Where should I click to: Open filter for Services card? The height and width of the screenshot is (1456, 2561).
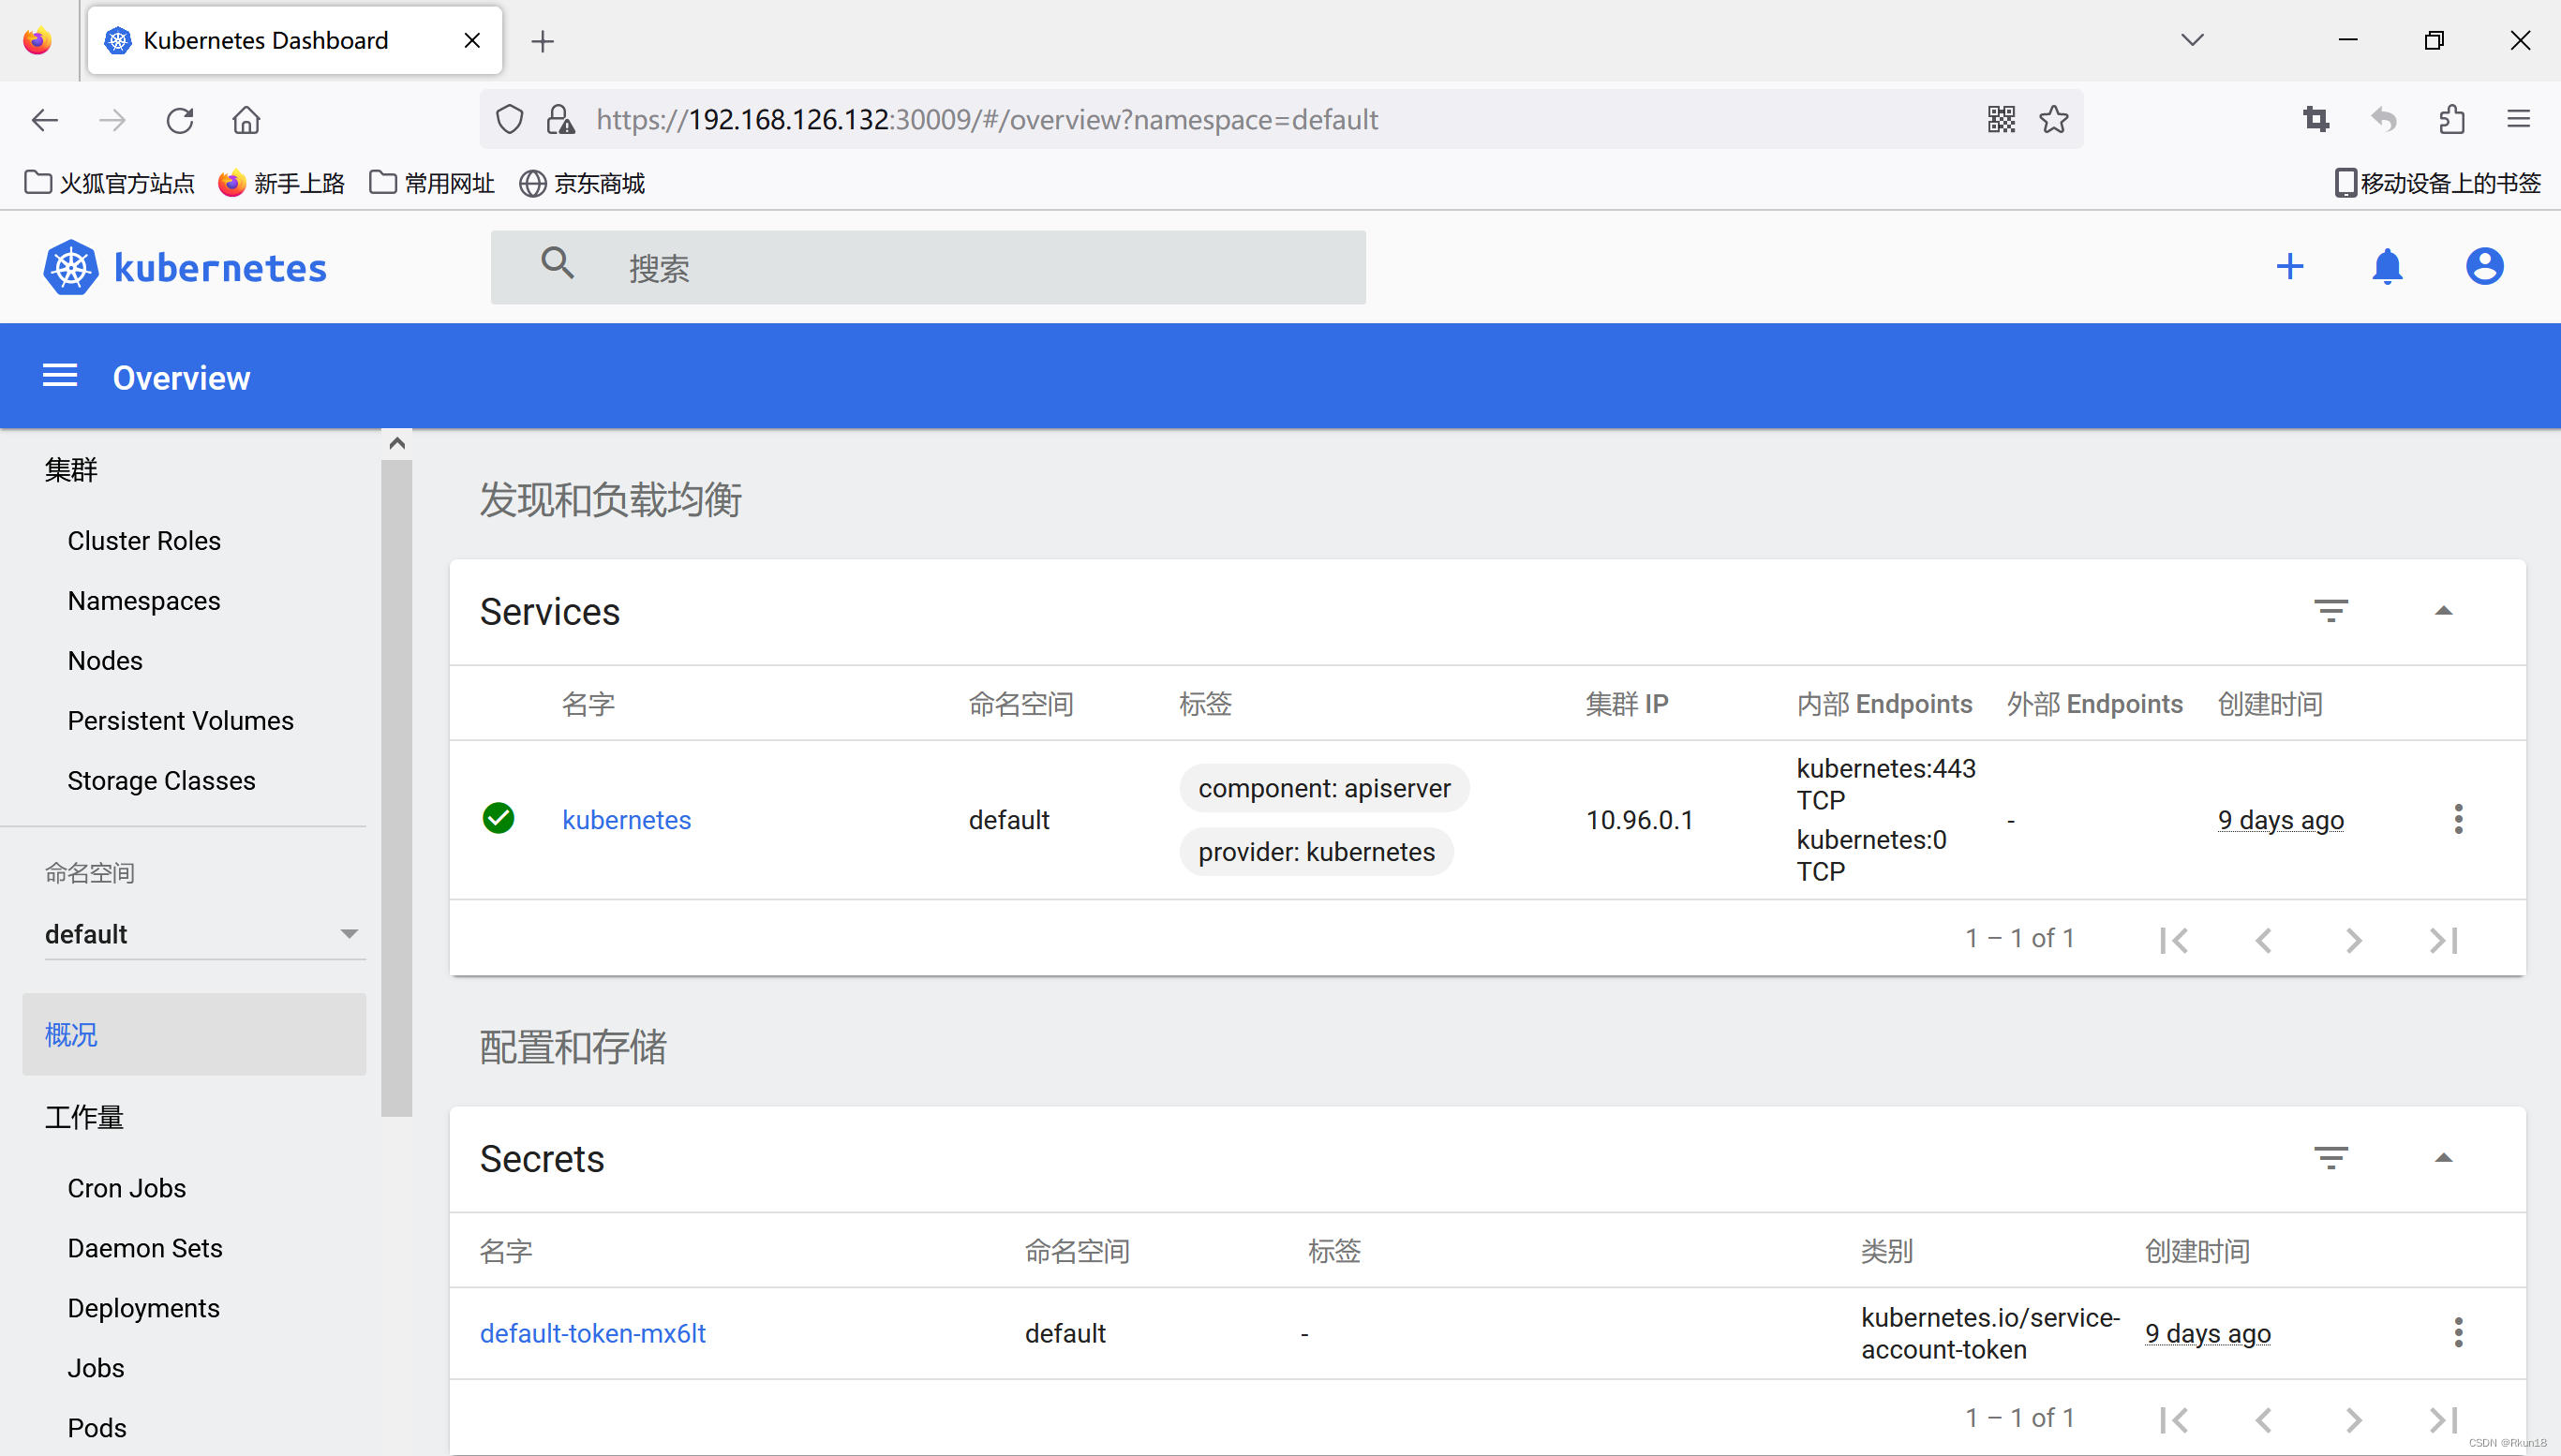coord(2331,611)
